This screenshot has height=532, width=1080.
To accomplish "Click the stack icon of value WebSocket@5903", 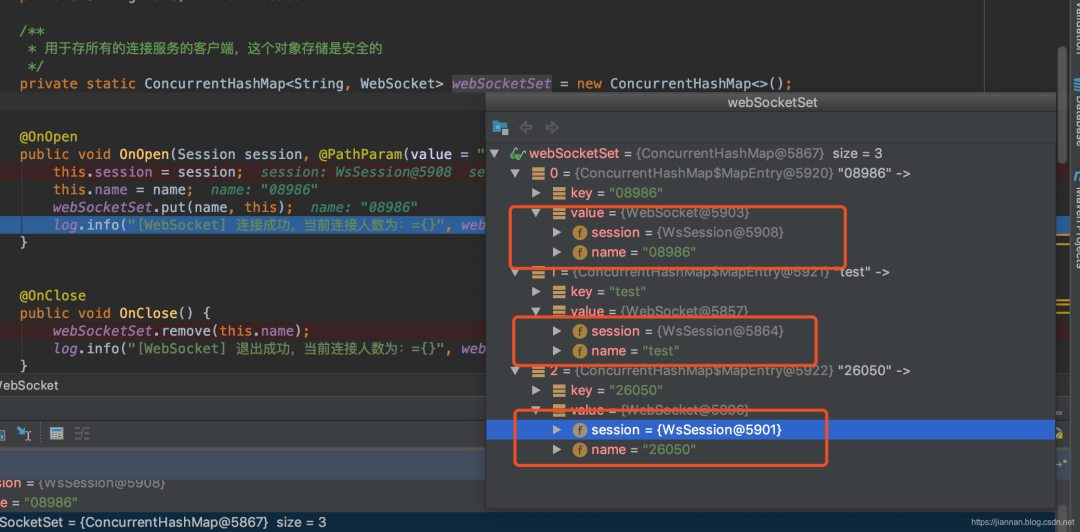I will [560, 213].
